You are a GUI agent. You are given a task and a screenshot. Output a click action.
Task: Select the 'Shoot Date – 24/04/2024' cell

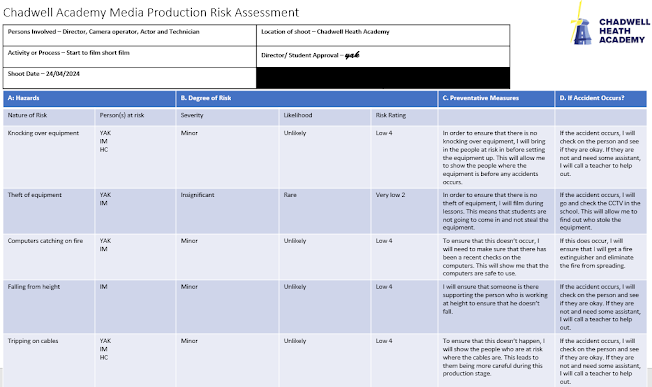pos(129,78)
